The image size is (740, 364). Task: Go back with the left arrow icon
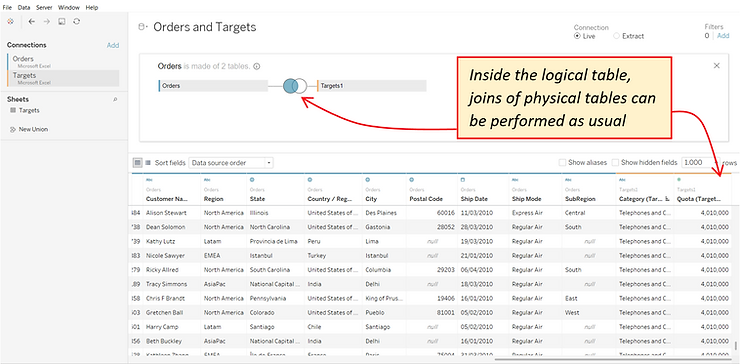click(32, 22)
